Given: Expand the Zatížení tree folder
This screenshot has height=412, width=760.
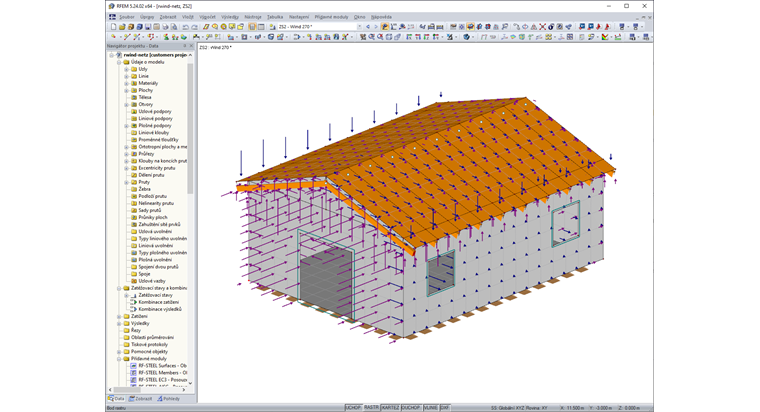Looking at the screenshot, I should pyautogui.click(x=119, y=316).
